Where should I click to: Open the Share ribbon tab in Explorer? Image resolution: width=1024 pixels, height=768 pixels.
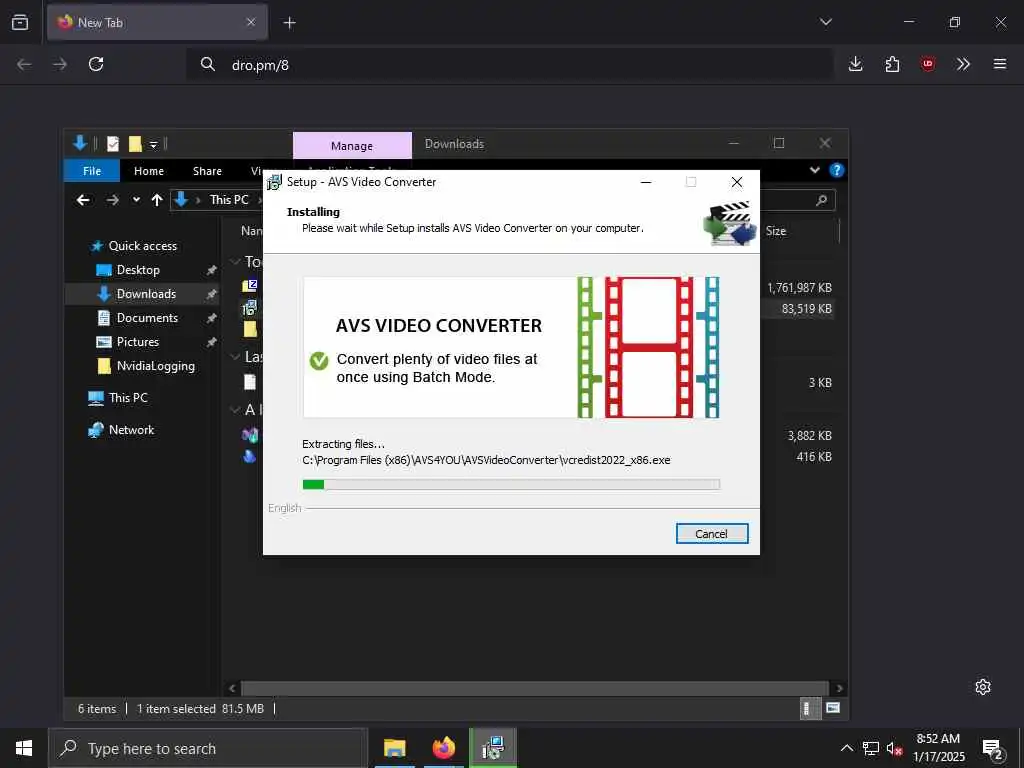pos(207,171)
